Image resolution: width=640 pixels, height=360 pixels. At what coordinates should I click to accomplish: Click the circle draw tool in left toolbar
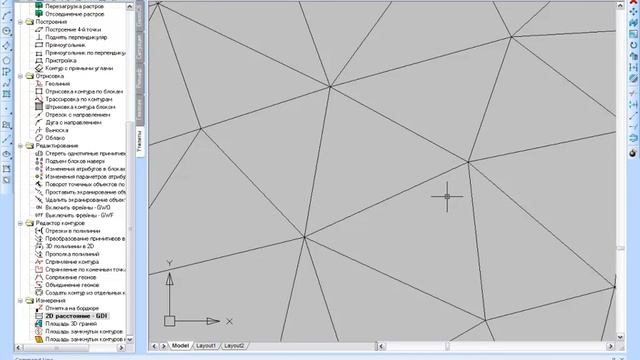6,31
